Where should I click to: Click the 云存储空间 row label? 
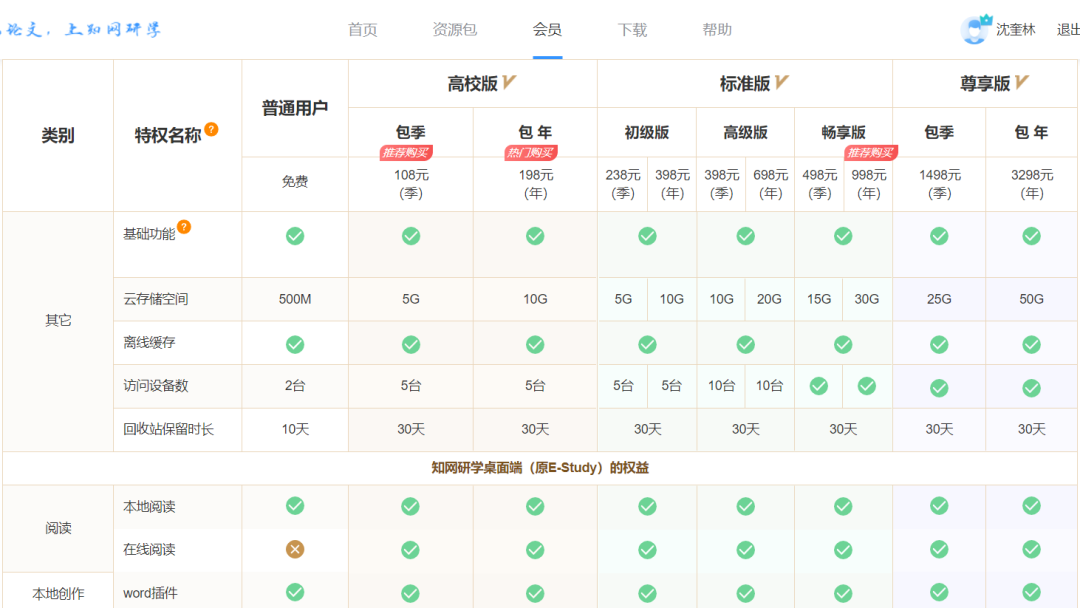tap(156, 300)
